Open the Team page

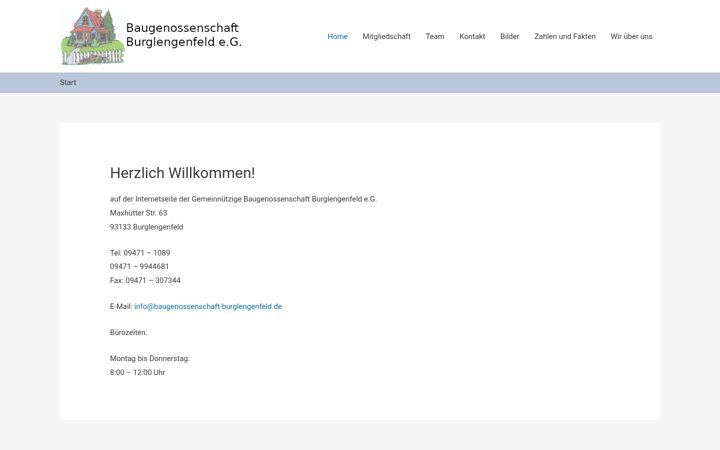click(x=435, y=36)
